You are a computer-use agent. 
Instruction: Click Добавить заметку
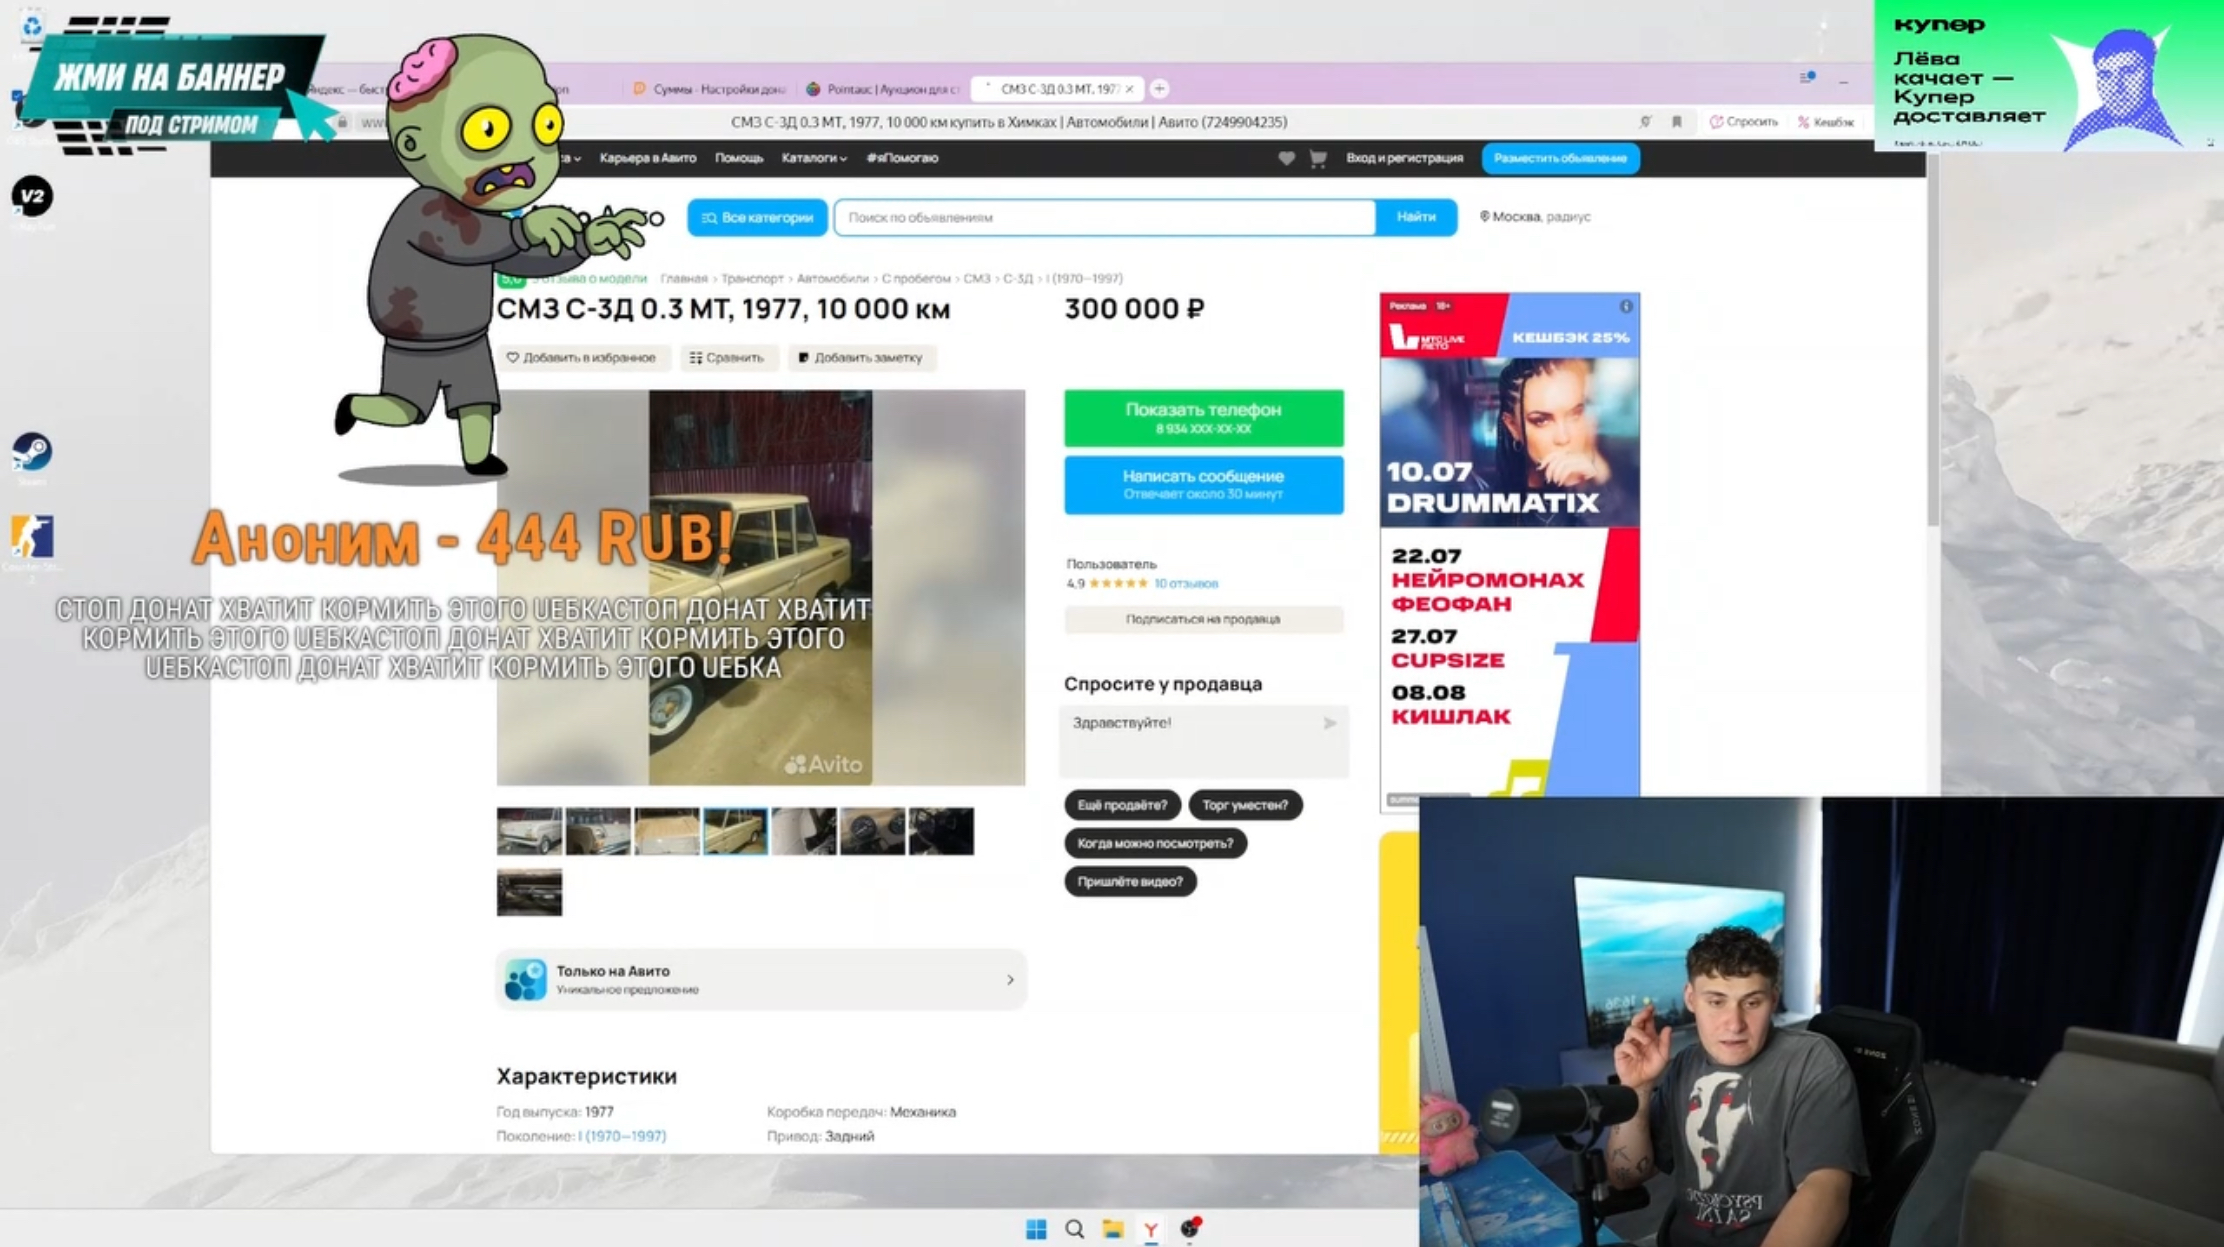[860, 357]
